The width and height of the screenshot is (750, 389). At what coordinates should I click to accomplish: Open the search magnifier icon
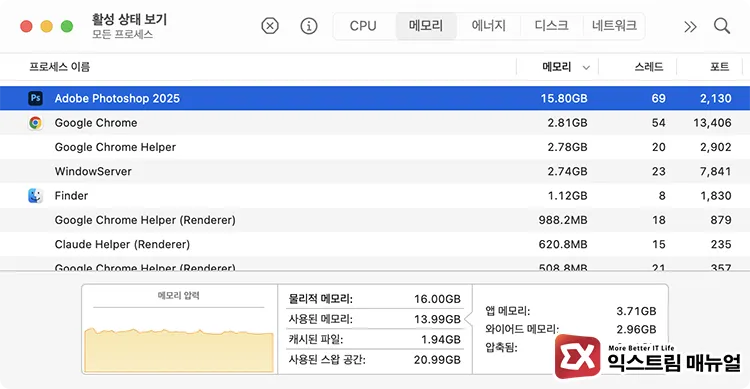pos(722,26)
